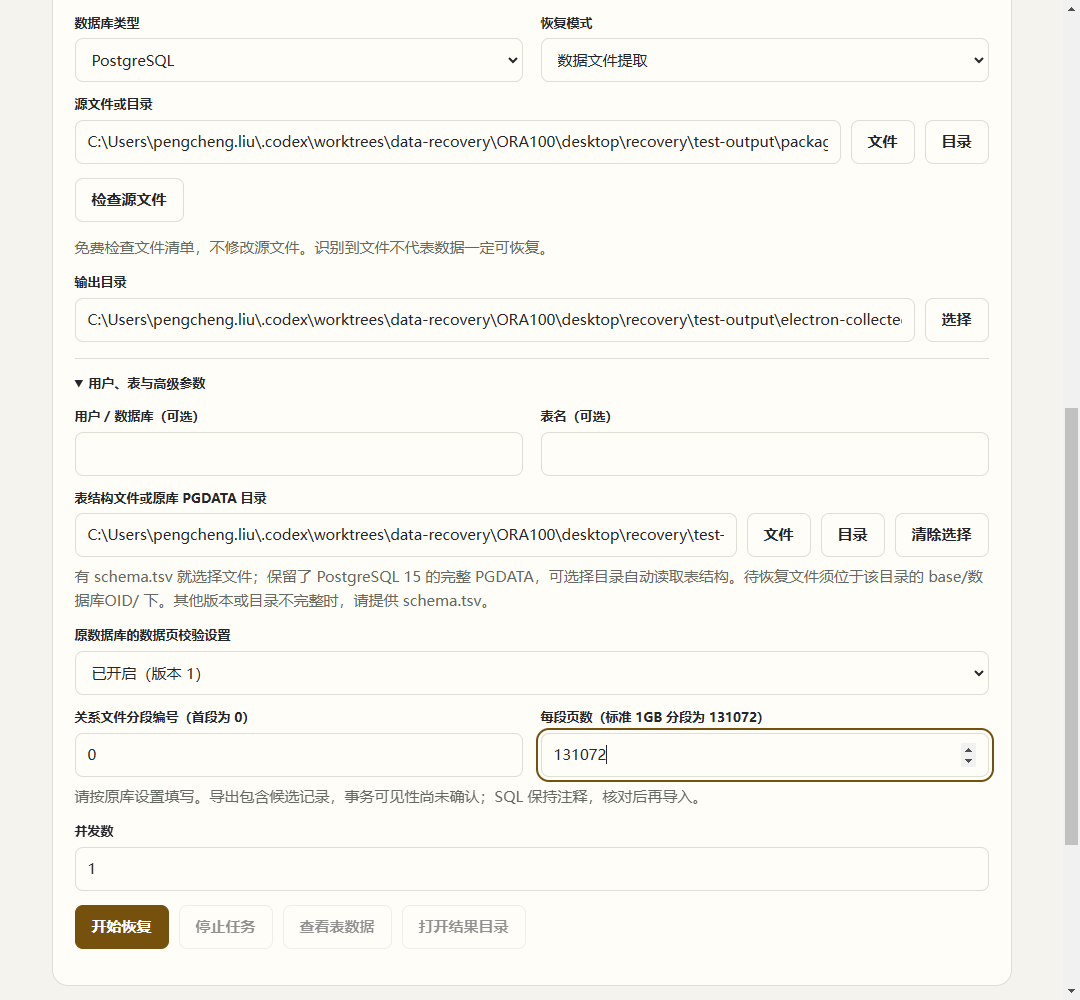Click the 源文件或目录 path field
The height and width of the screenshot is (1000, 1080).
pyautogui.click(x=457, y=142)
